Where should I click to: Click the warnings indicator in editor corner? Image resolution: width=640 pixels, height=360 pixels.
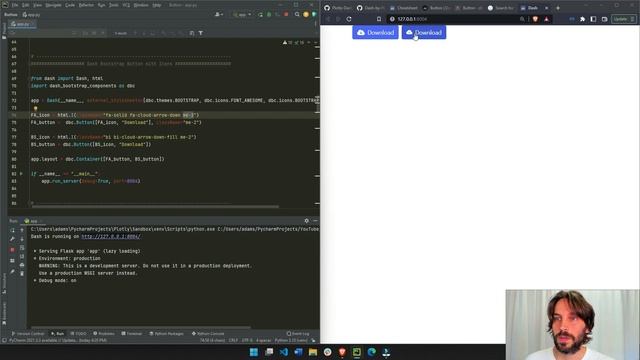(x=293, y=42)
